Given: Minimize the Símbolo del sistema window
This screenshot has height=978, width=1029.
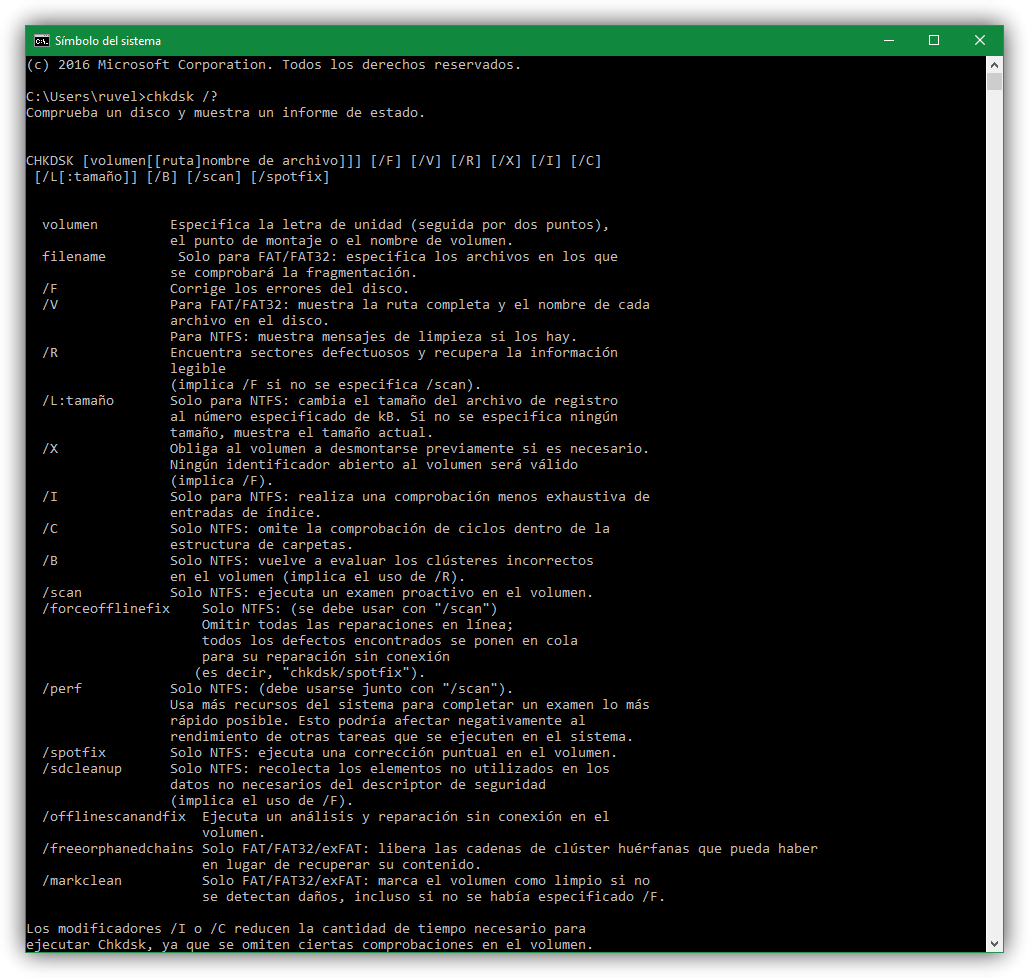Looking at the screenshot, I should tap(889, 41).
